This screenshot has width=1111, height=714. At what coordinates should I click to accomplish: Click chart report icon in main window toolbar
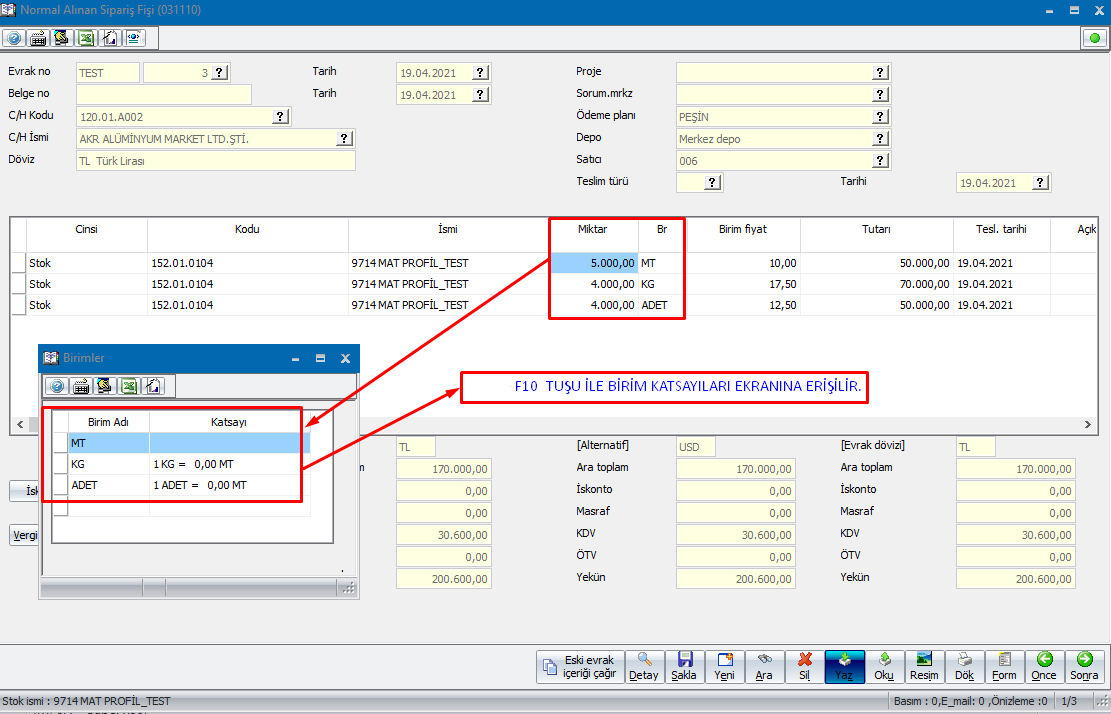[x=110, y=38]
